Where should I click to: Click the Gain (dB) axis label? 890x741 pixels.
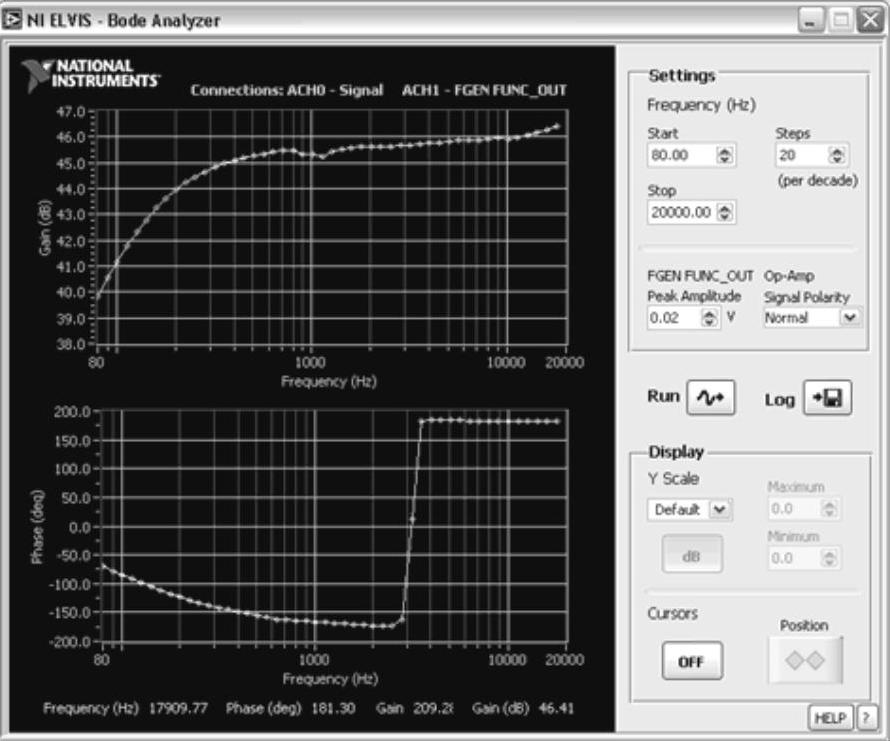(x=45, y=228)
